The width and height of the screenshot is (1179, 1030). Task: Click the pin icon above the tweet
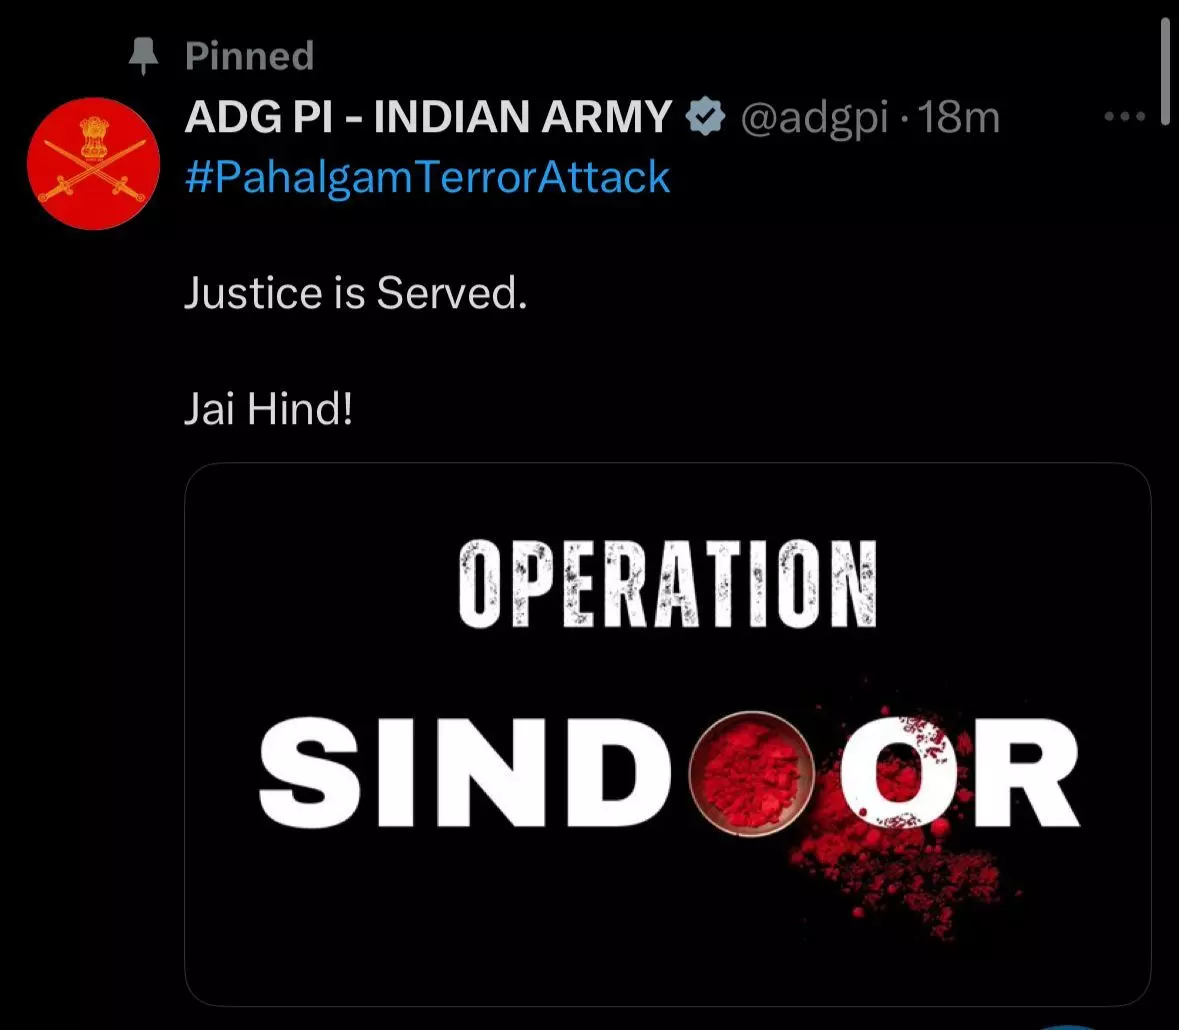[x=143, y=56]
